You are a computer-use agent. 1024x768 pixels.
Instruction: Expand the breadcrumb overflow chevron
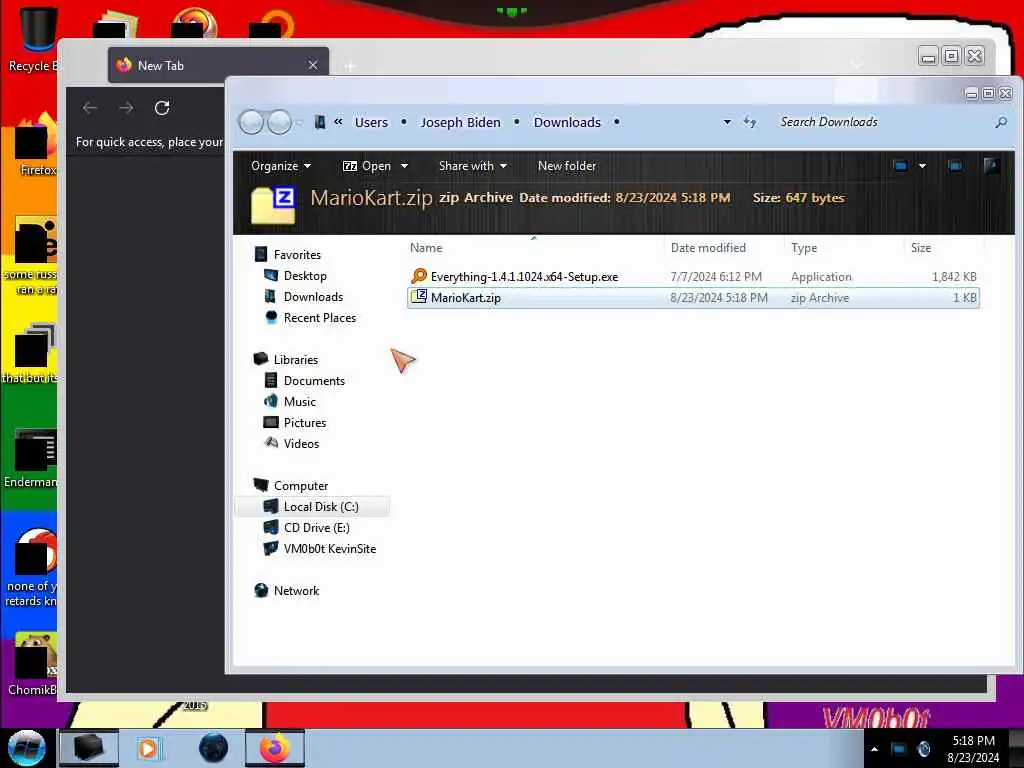(338, 121)
